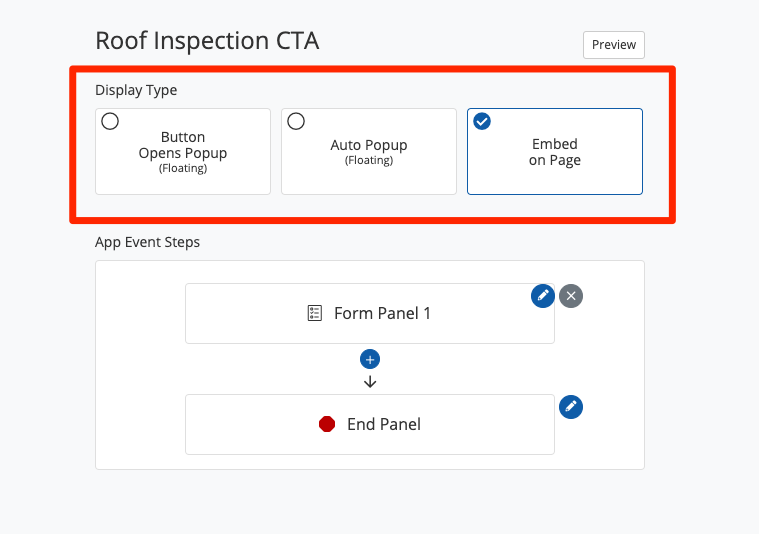The image size is (759, 534).
Task: Toggle the checked Embed on Page checkmark
Action: coord(482,121)
